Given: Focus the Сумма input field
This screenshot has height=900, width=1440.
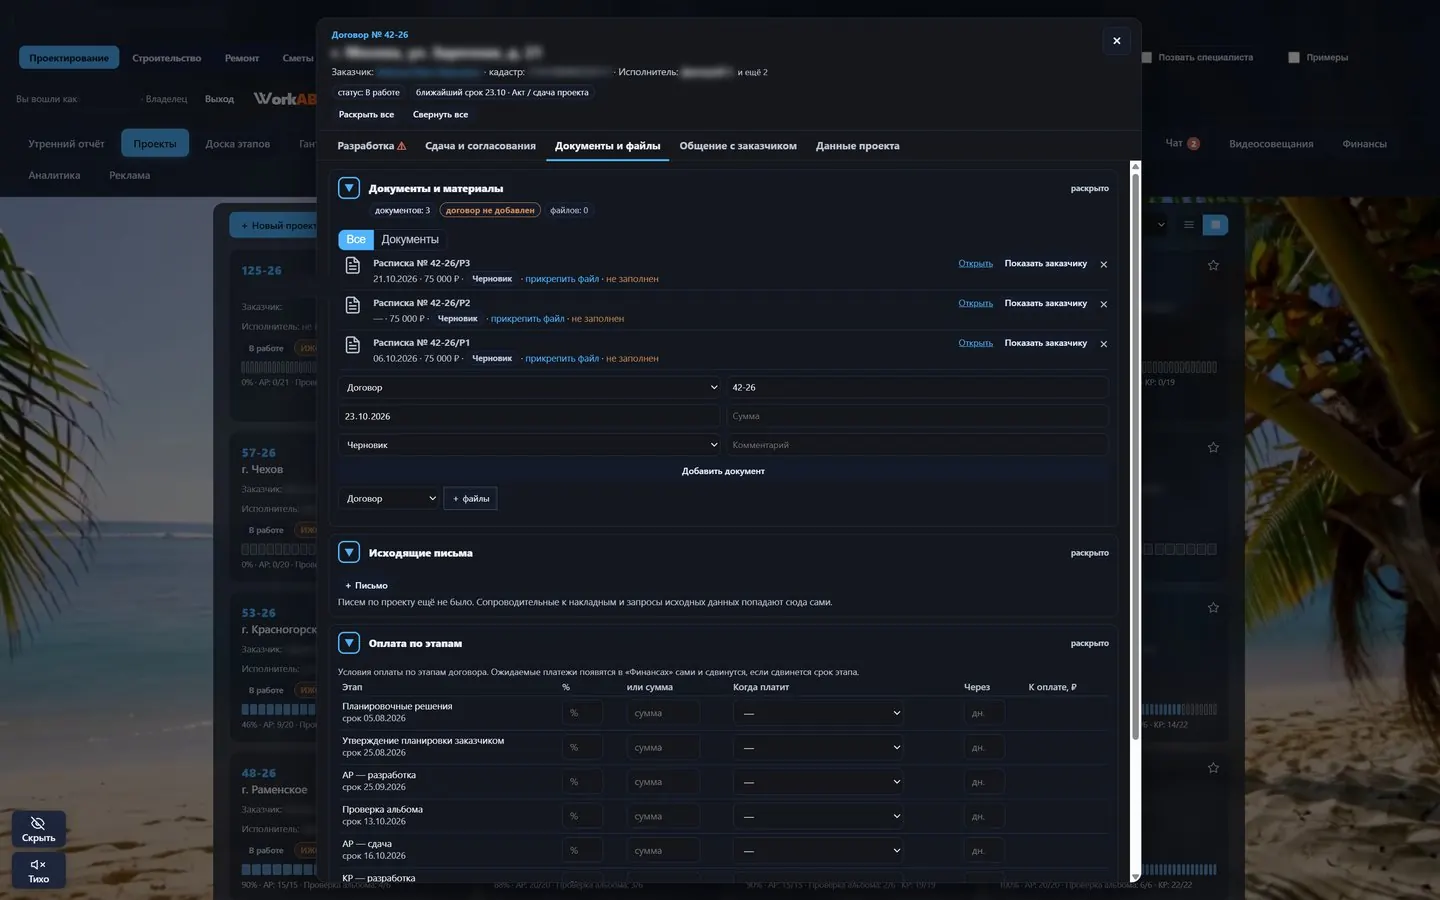Looking at the screenshot, I should pos(917,416).
